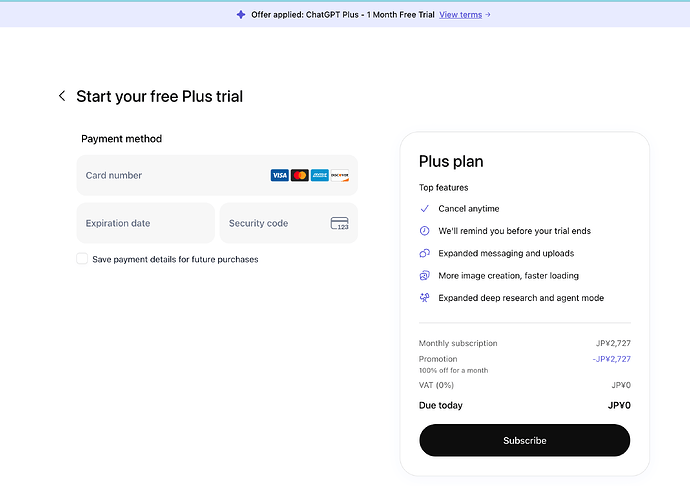This screenshot has height=486, width=690.
Task: Click the expanded messaging and uploads icon
Action: point(425,253)
